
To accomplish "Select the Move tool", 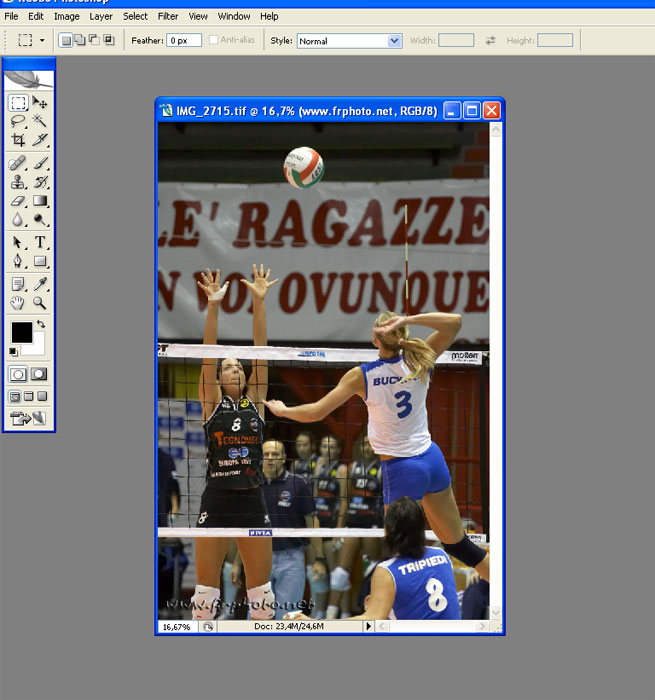I will pyautogui.click(x=40, y=103).
